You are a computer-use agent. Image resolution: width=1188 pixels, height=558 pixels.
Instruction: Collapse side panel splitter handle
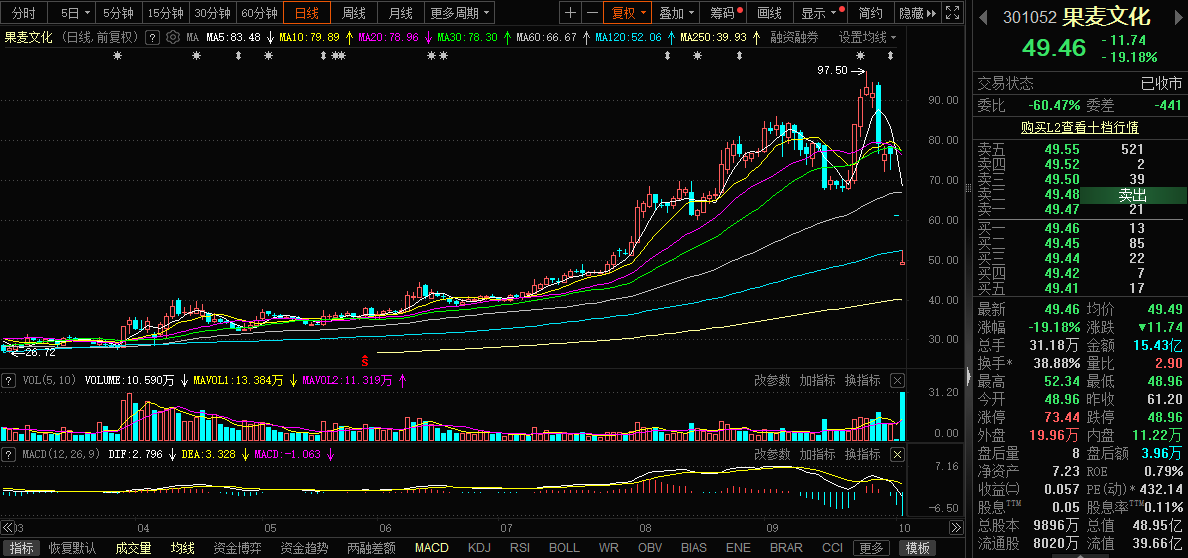pos(968,377)
